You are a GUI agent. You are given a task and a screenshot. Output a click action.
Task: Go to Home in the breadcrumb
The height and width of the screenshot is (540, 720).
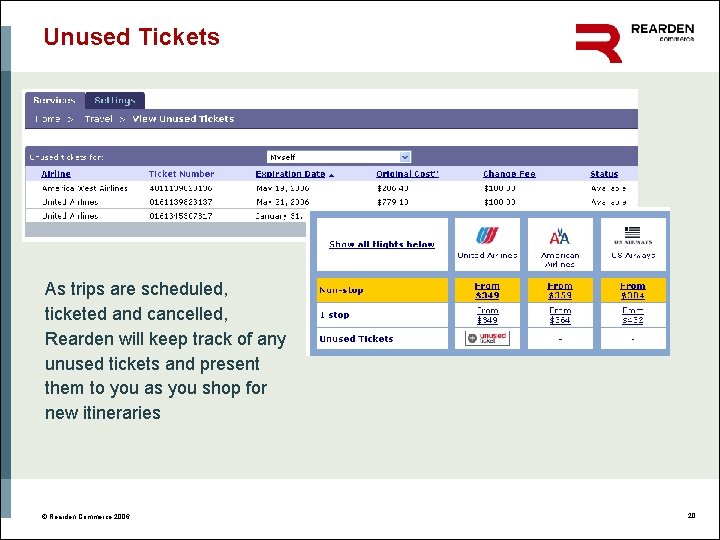coord(48,119)
